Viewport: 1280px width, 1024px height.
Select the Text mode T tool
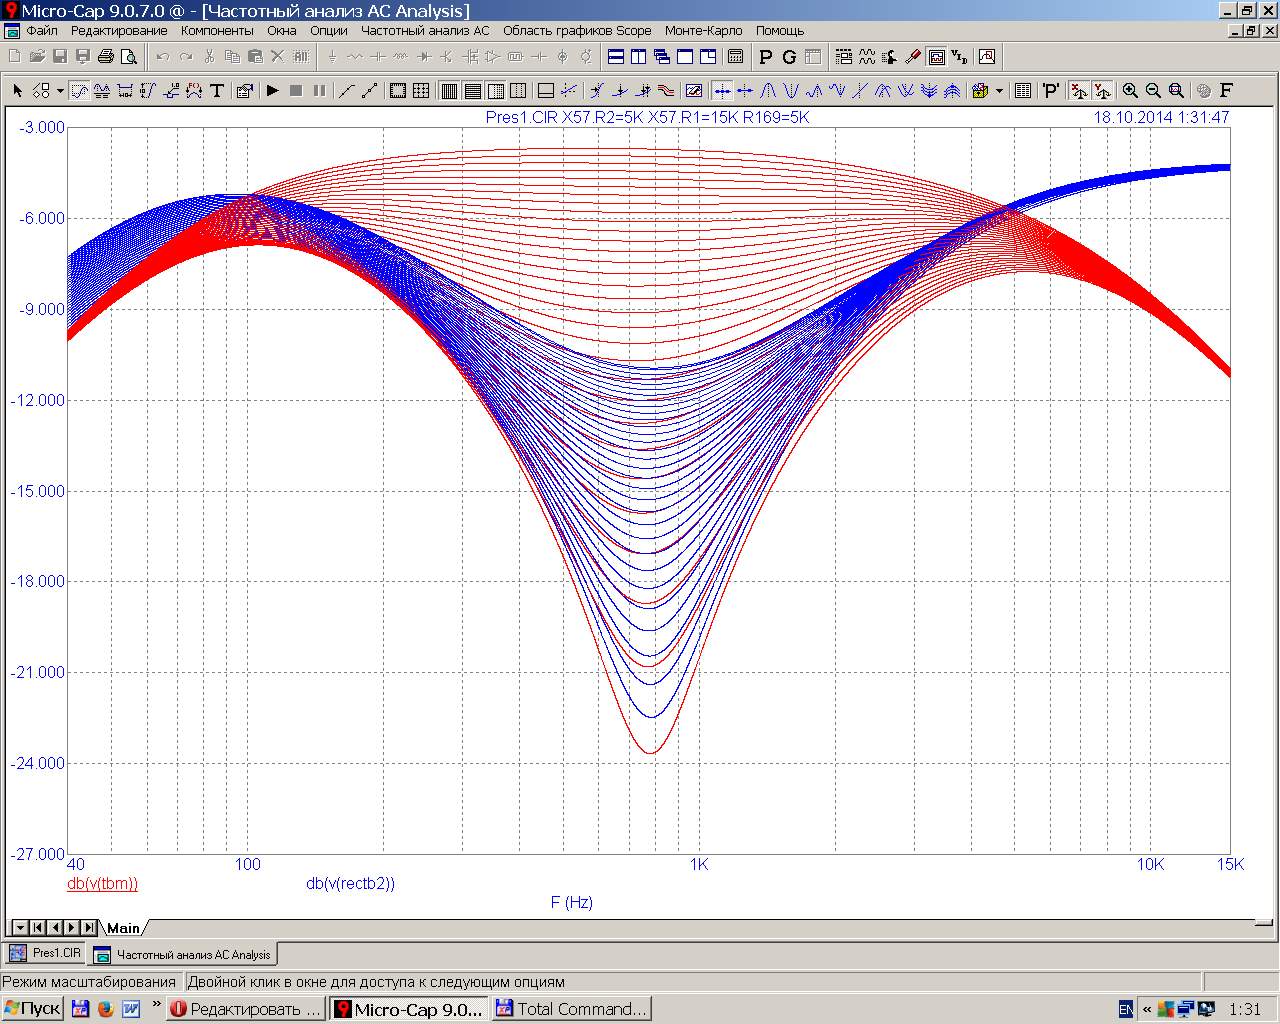[216, 91]
